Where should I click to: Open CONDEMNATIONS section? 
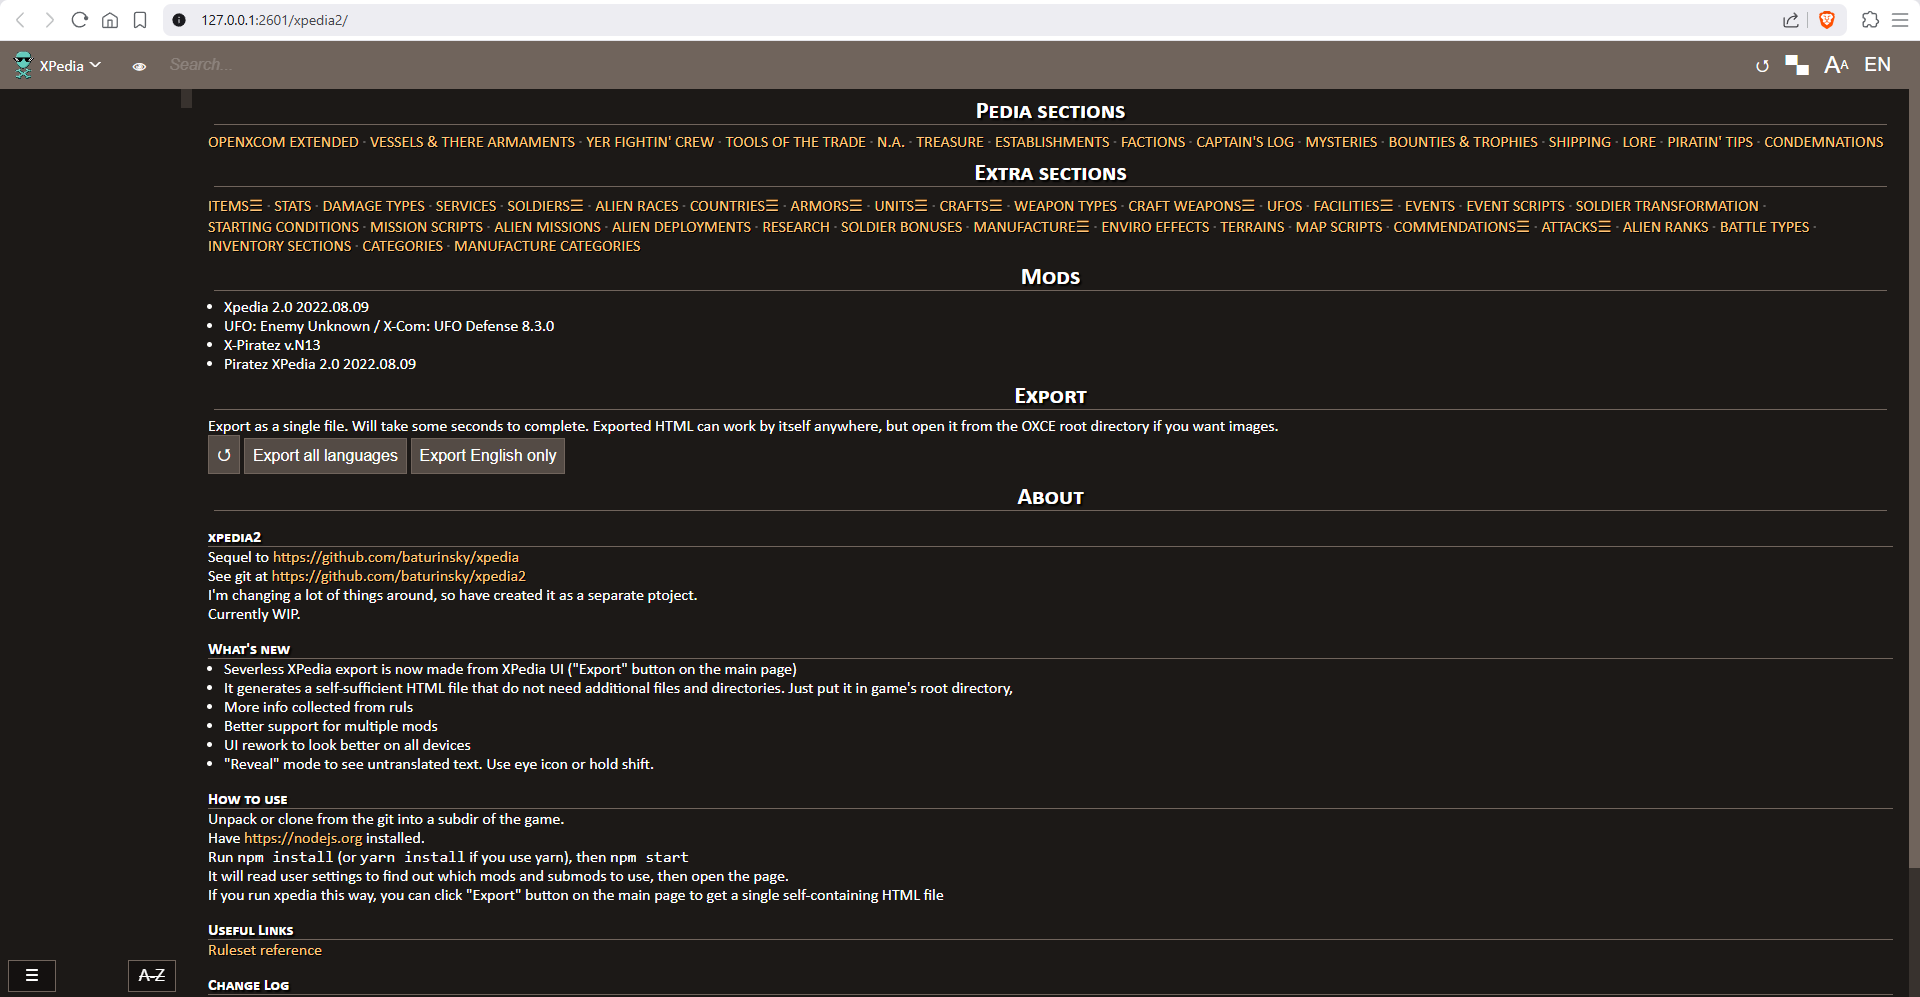click(1823, 142)
